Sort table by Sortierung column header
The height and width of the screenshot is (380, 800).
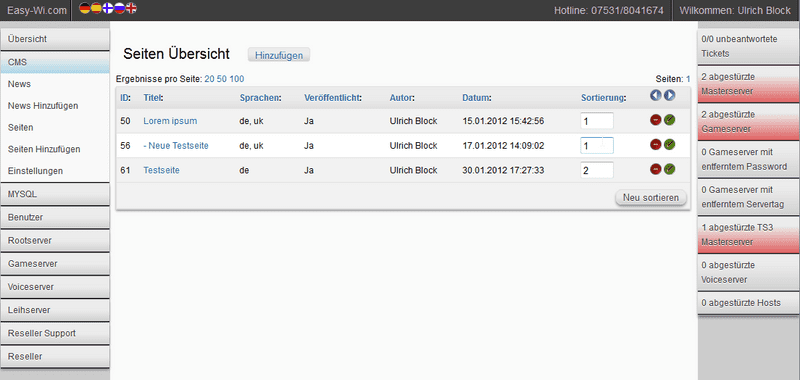coord(603,97)
